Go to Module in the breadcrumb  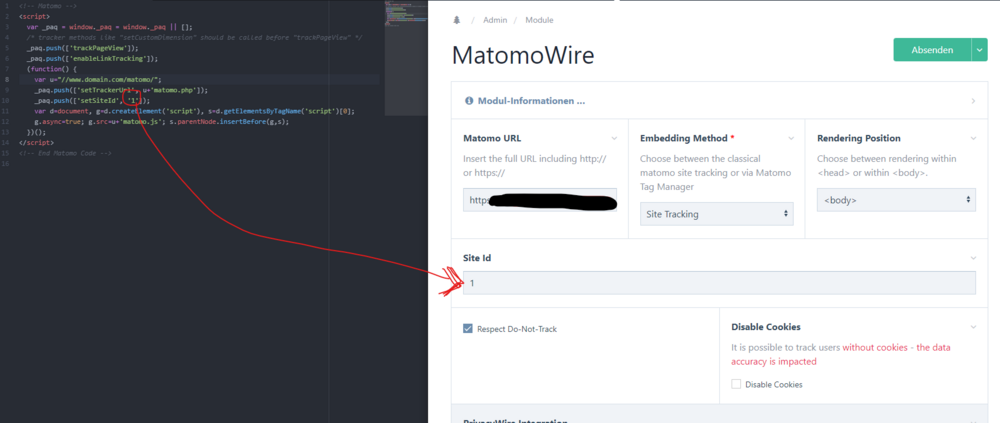coord(539,20)
